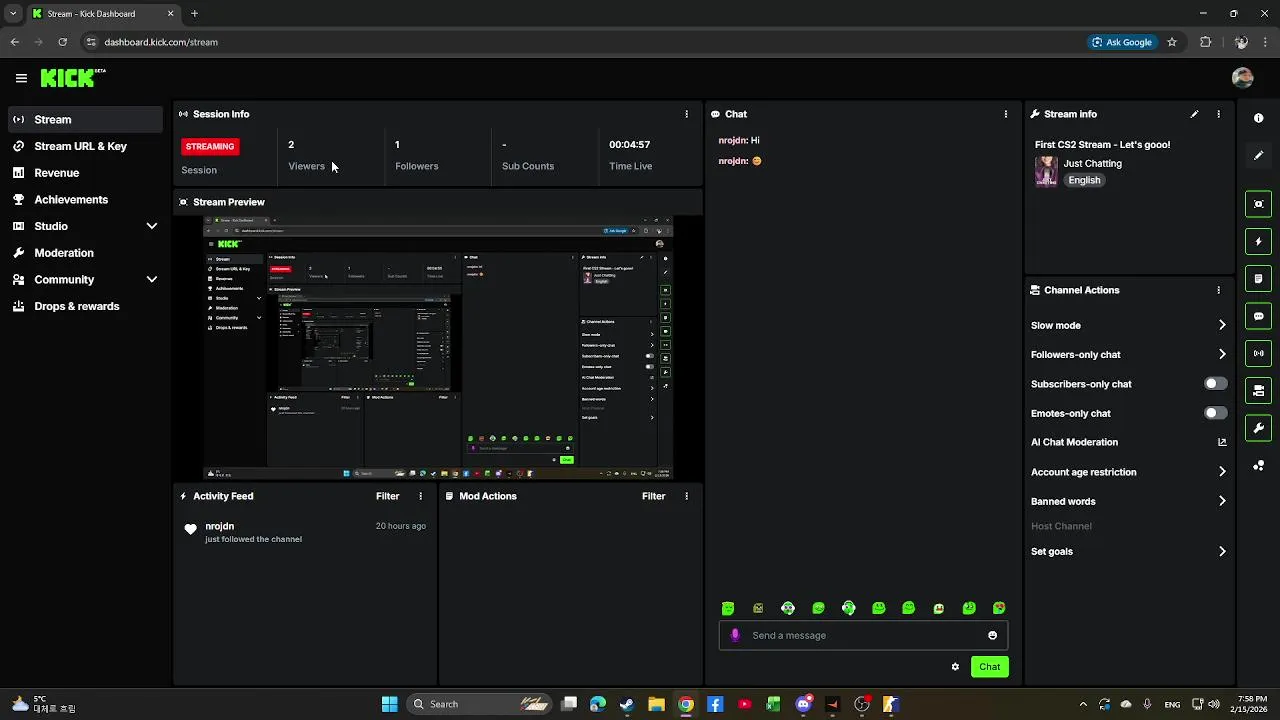Open Moderation in sidebar

coord(85,253)
